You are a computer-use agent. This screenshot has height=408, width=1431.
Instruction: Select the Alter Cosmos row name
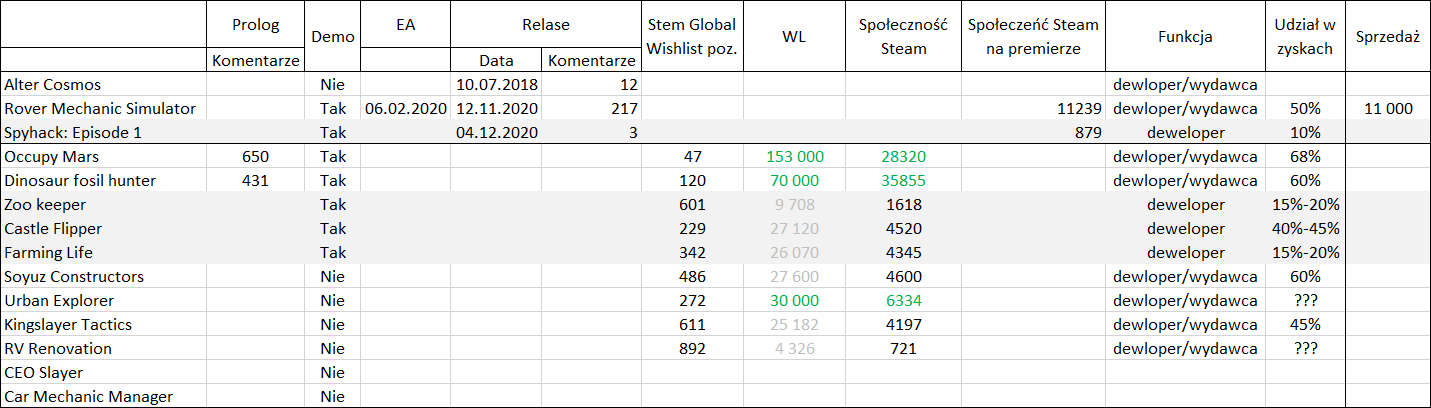tap(53, 85)
